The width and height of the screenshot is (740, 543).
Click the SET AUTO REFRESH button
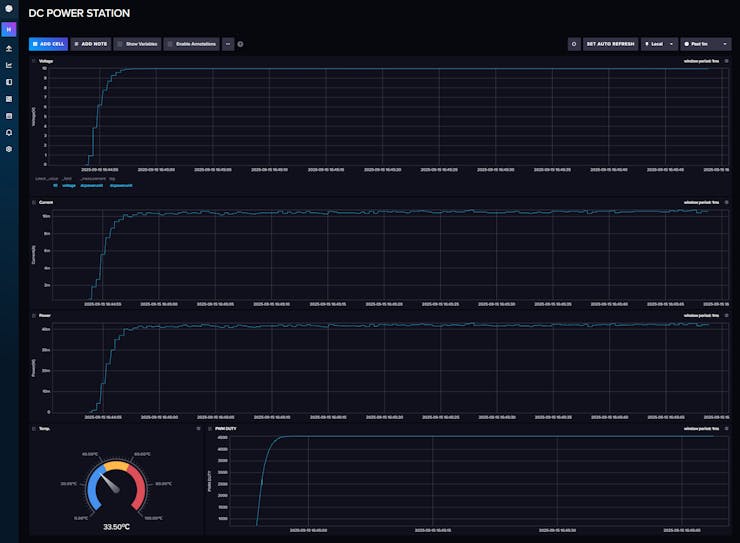coord(610,44)
